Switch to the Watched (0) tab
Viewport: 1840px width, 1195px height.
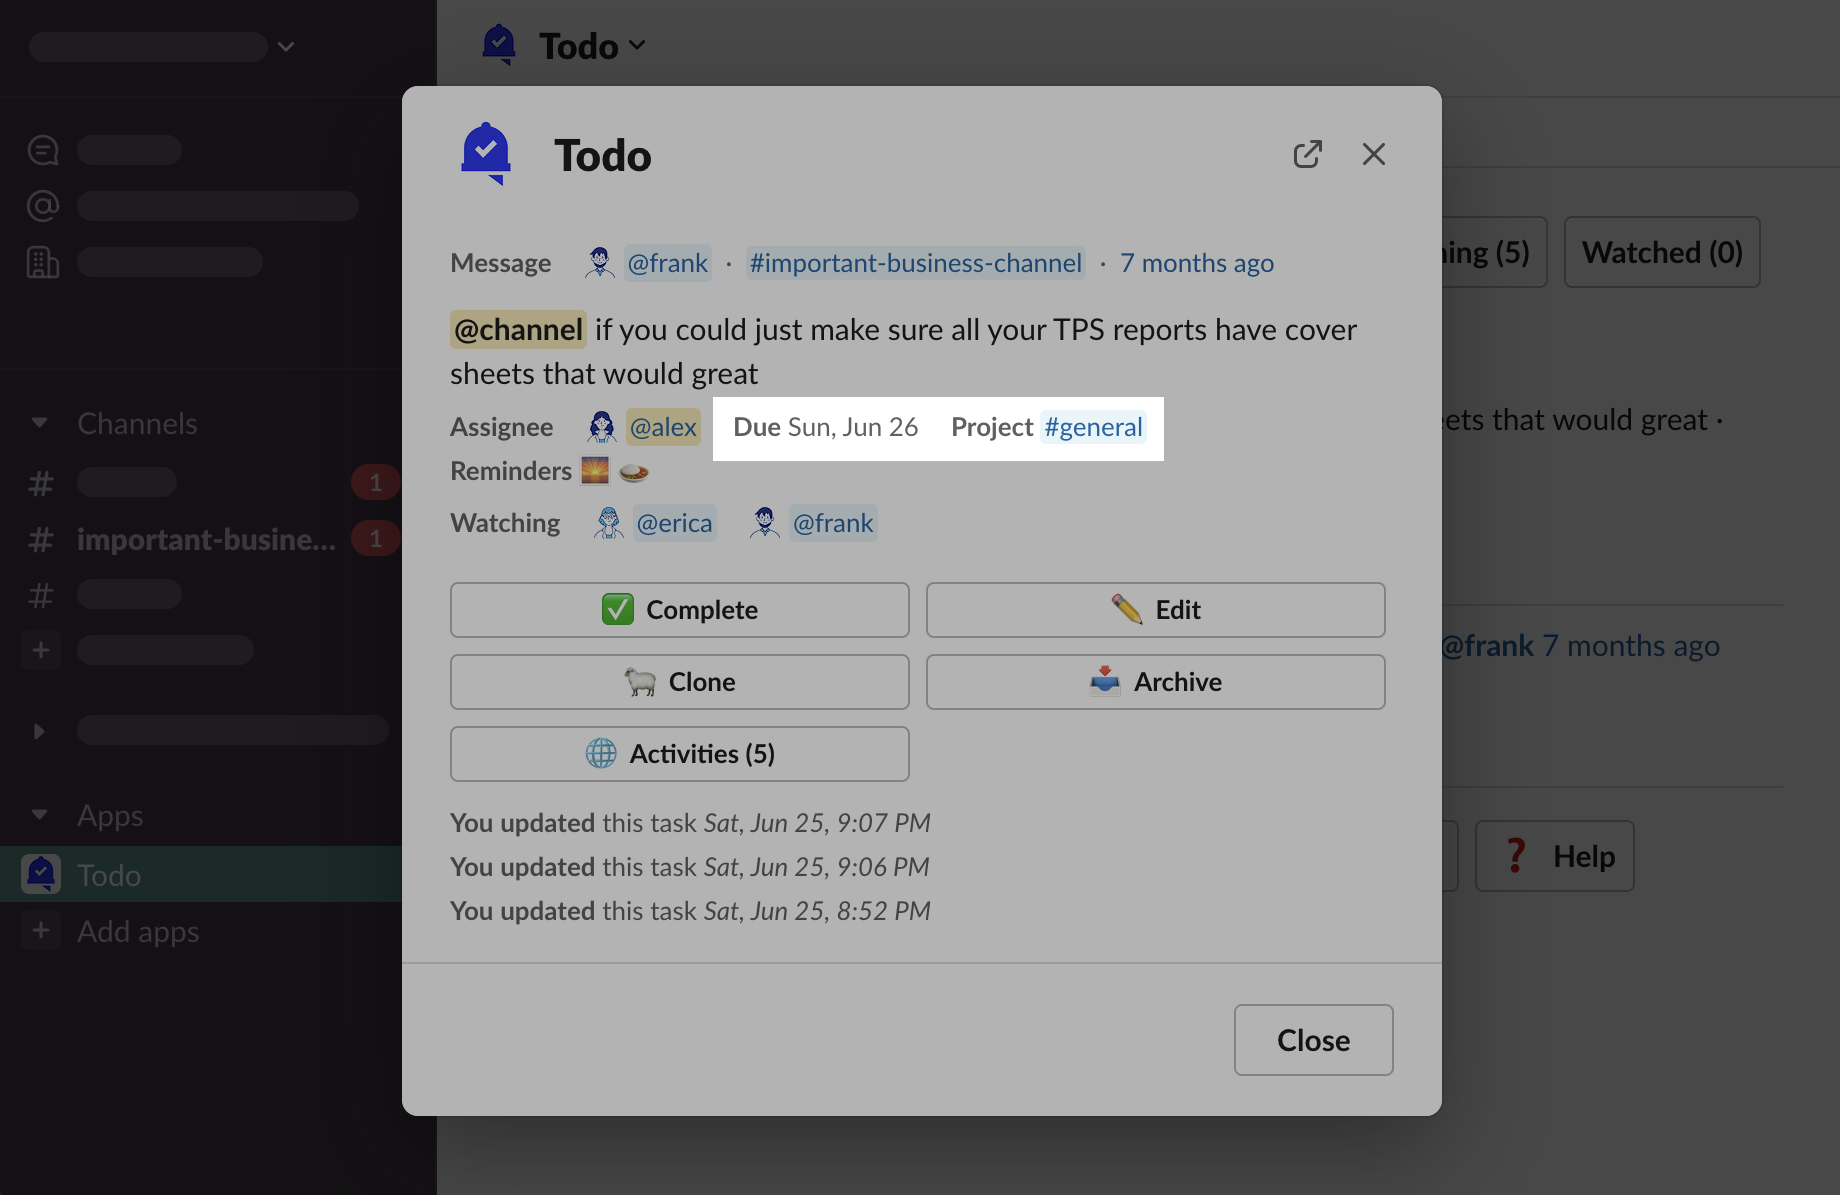(x=1661, y=253)
